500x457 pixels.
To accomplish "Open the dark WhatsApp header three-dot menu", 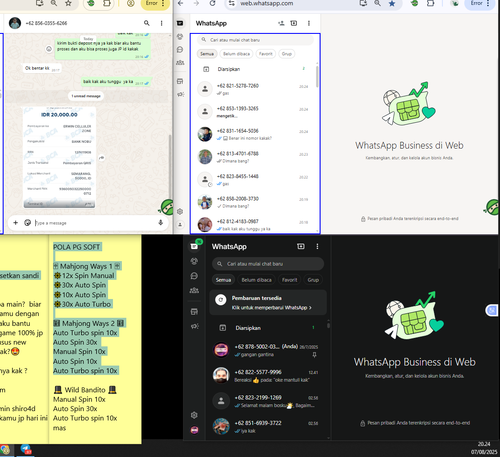I will pyautogui.click(x=317, y=246).
